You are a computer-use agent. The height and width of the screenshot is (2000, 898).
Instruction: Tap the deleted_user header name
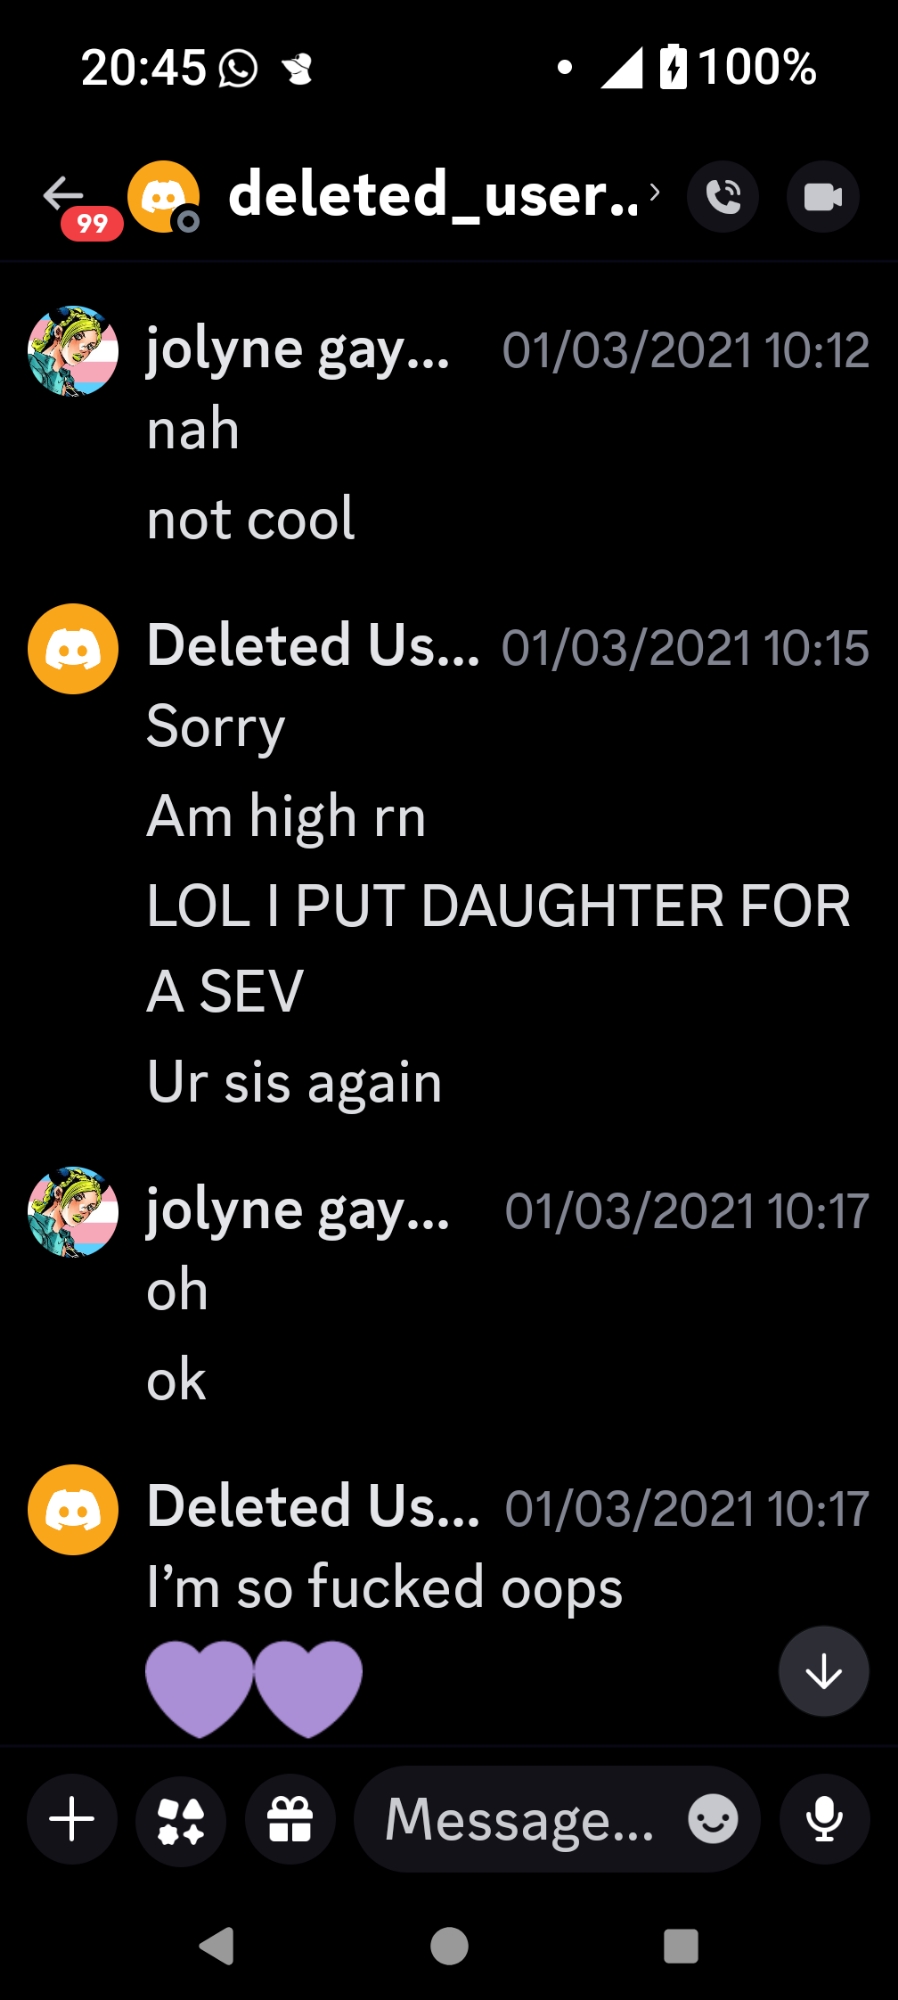tap(433, 195)
